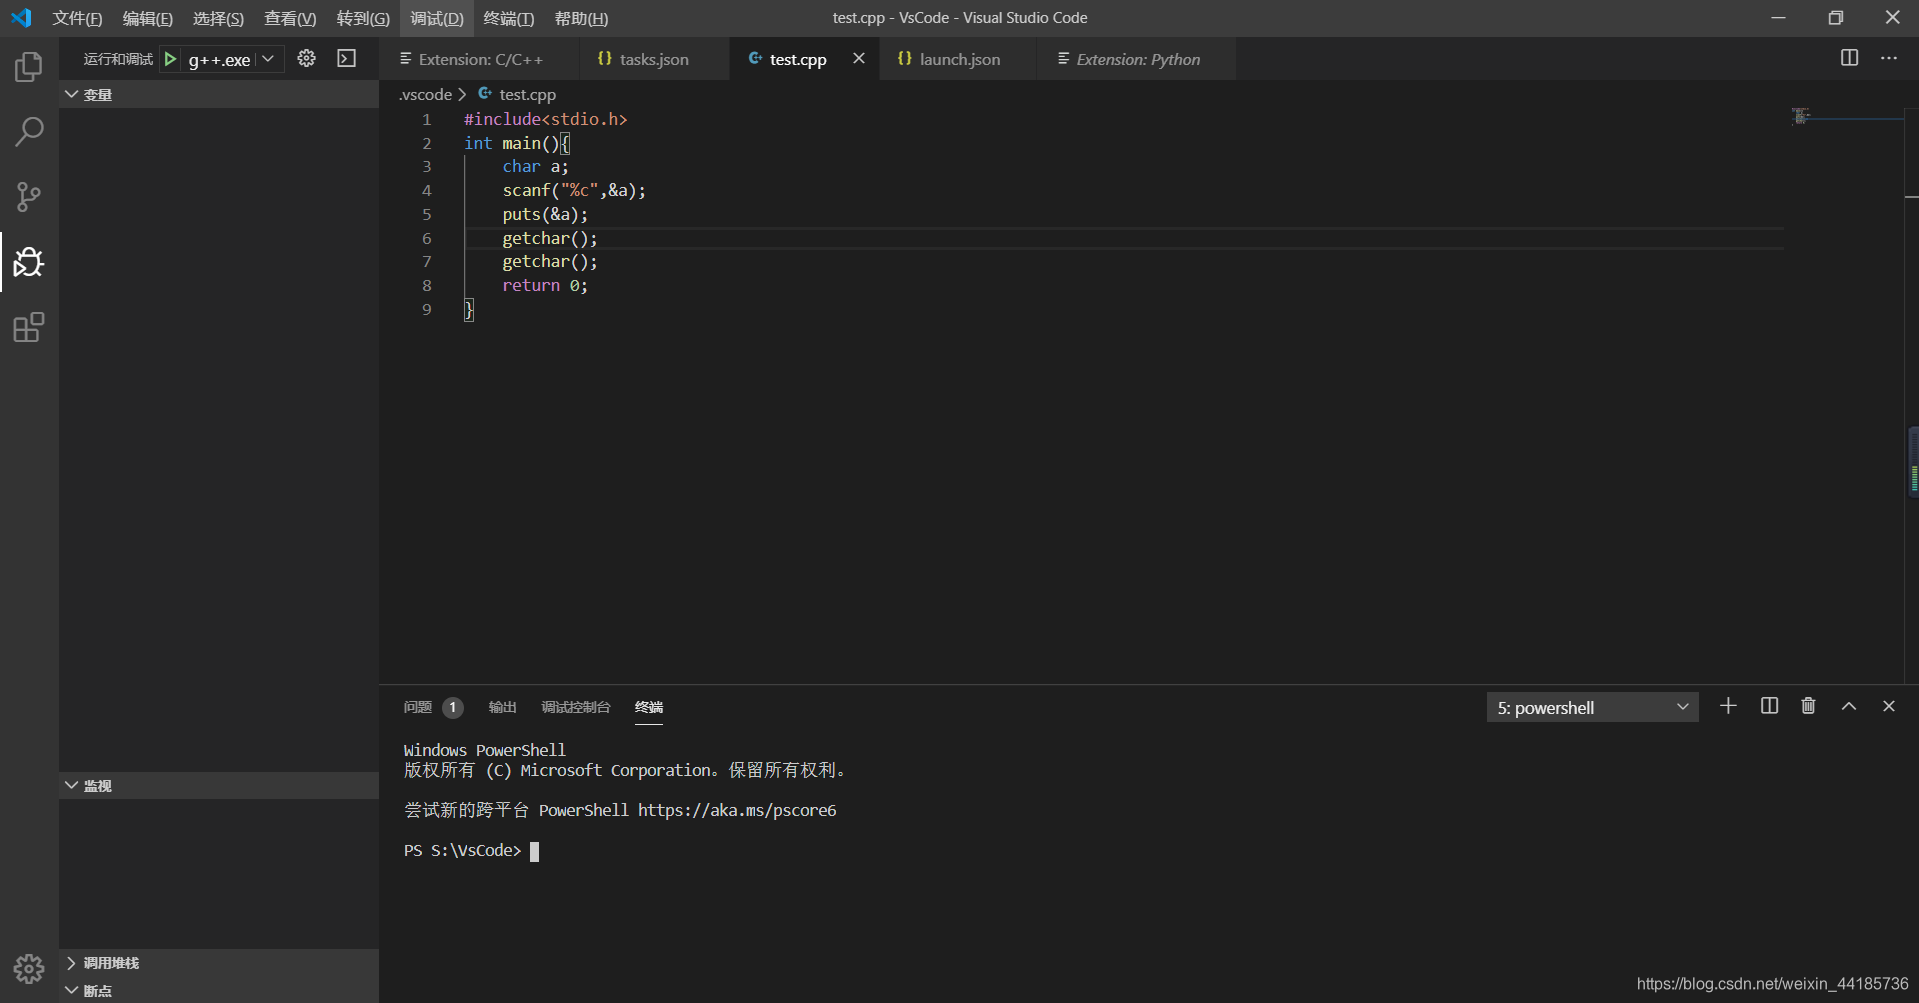This screenshot has width=1919, height=1003.
Task: Open the Source Control view icon
Action: 29,197
